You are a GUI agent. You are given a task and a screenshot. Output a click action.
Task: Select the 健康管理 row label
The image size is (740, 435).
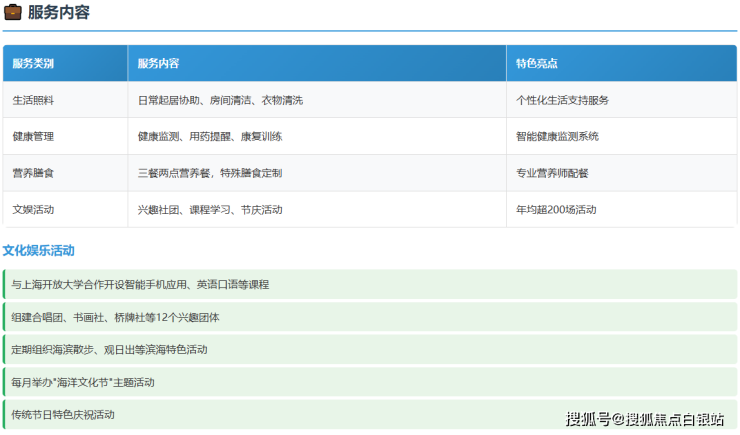click(x=33, y=136)
